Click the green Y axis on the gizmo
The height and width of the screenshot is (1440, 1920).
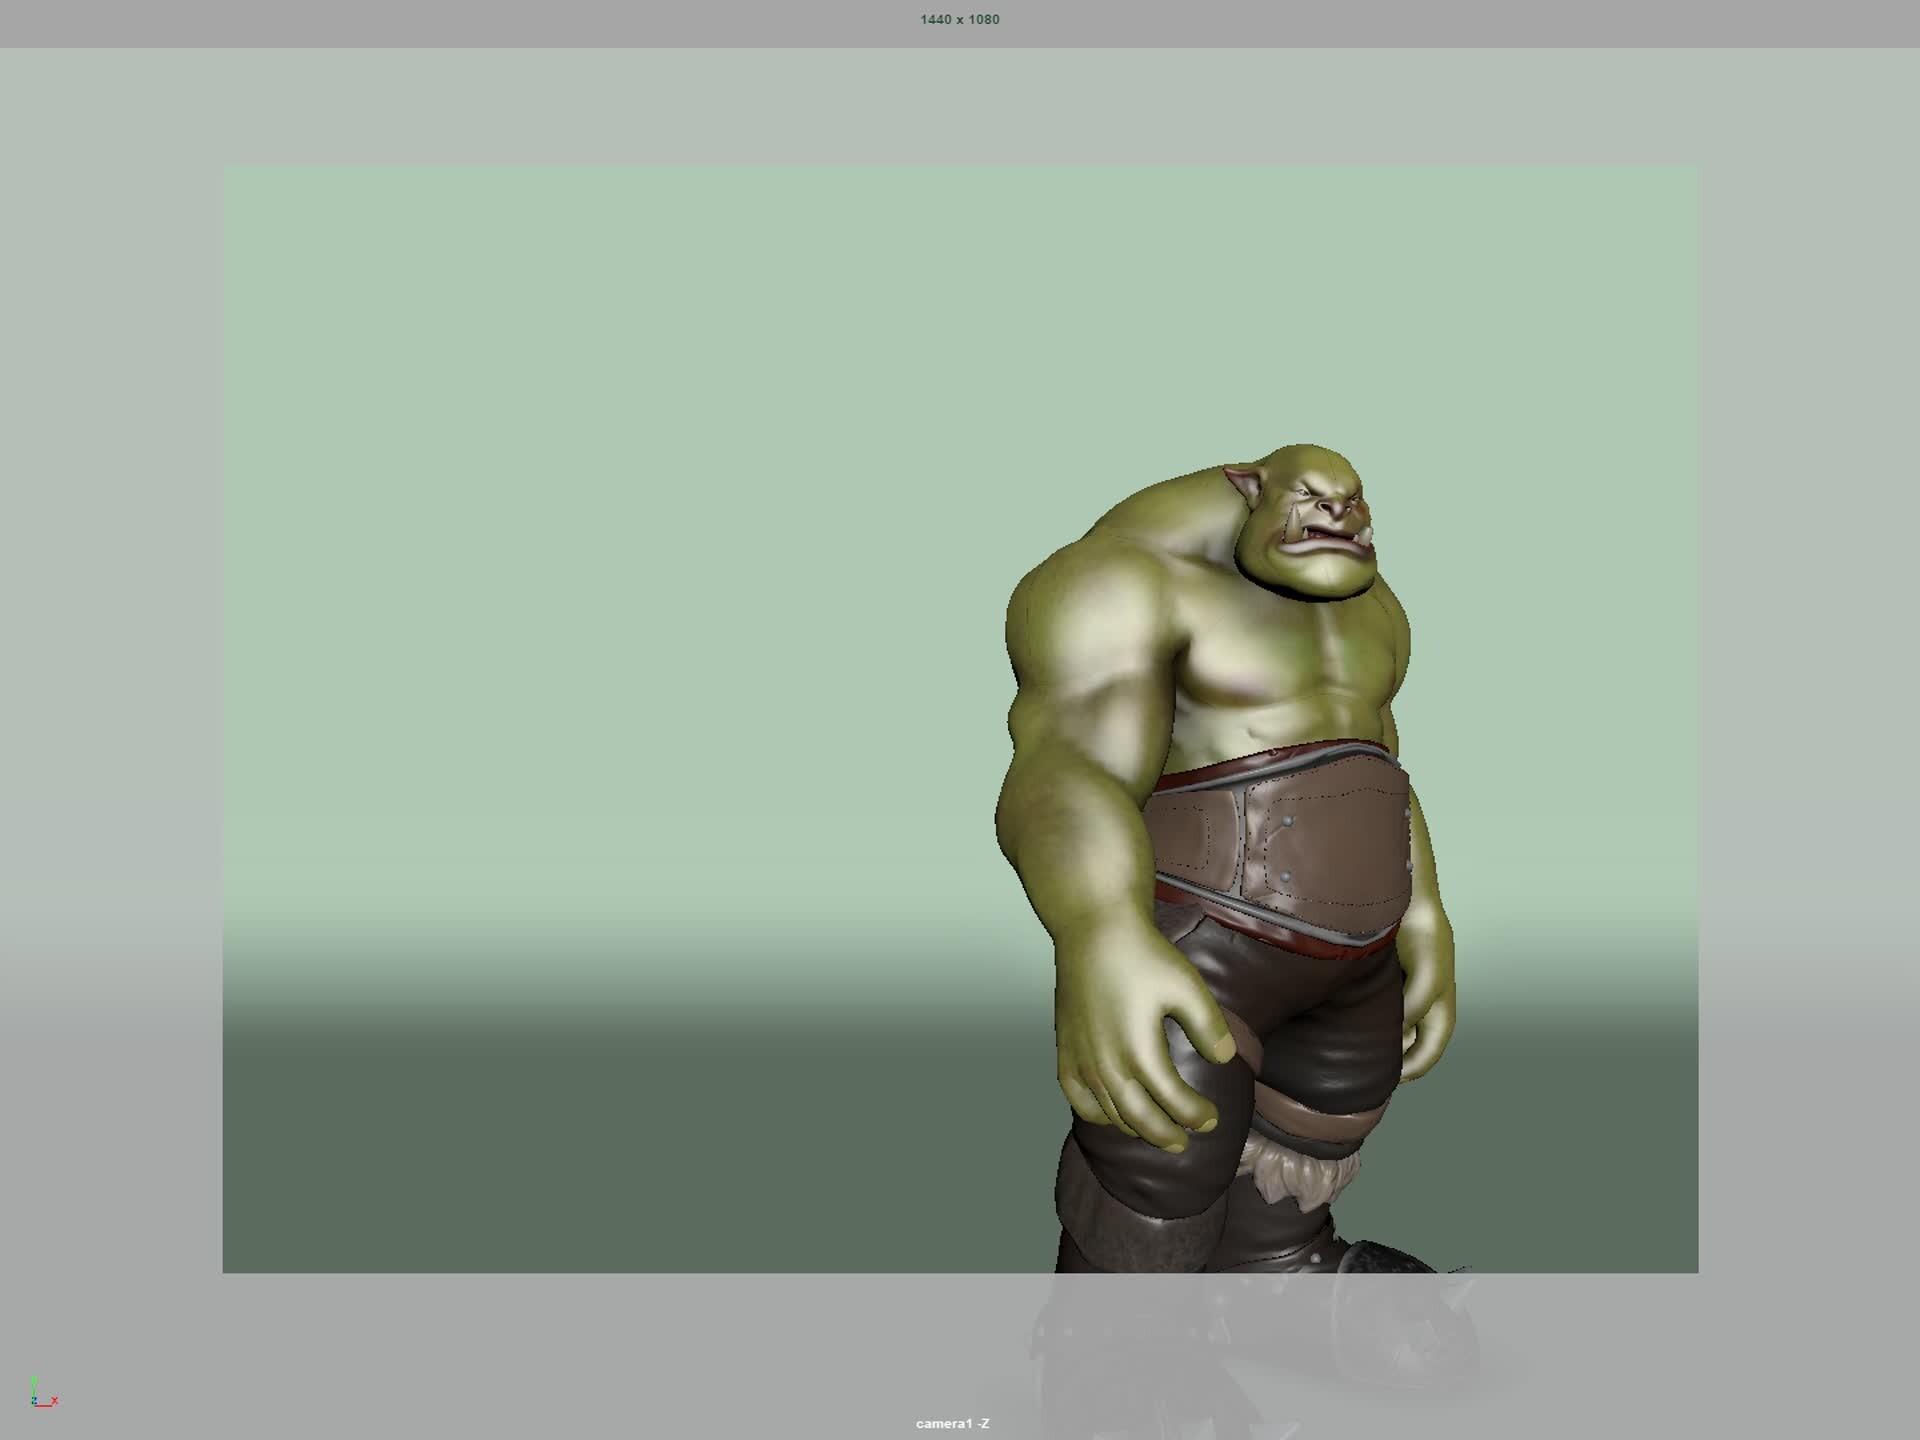[x=35, y=1382]
